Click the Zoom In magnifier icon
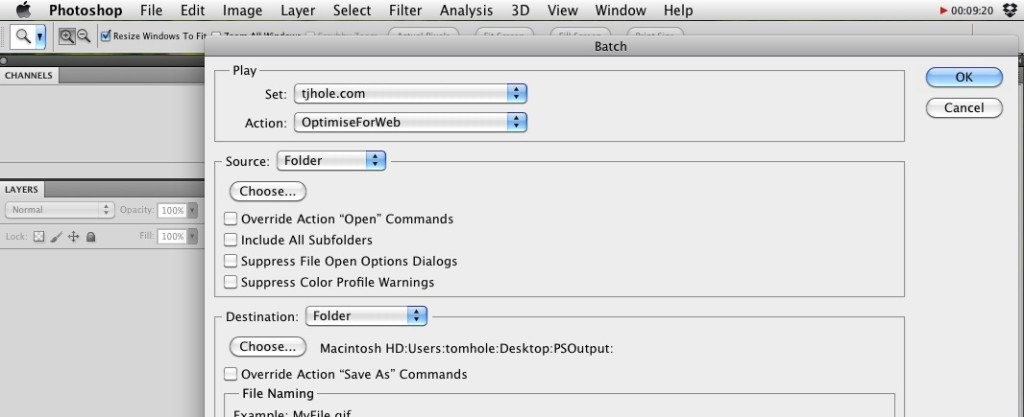This screenshot has width=1024, height=417. point(67,36)
